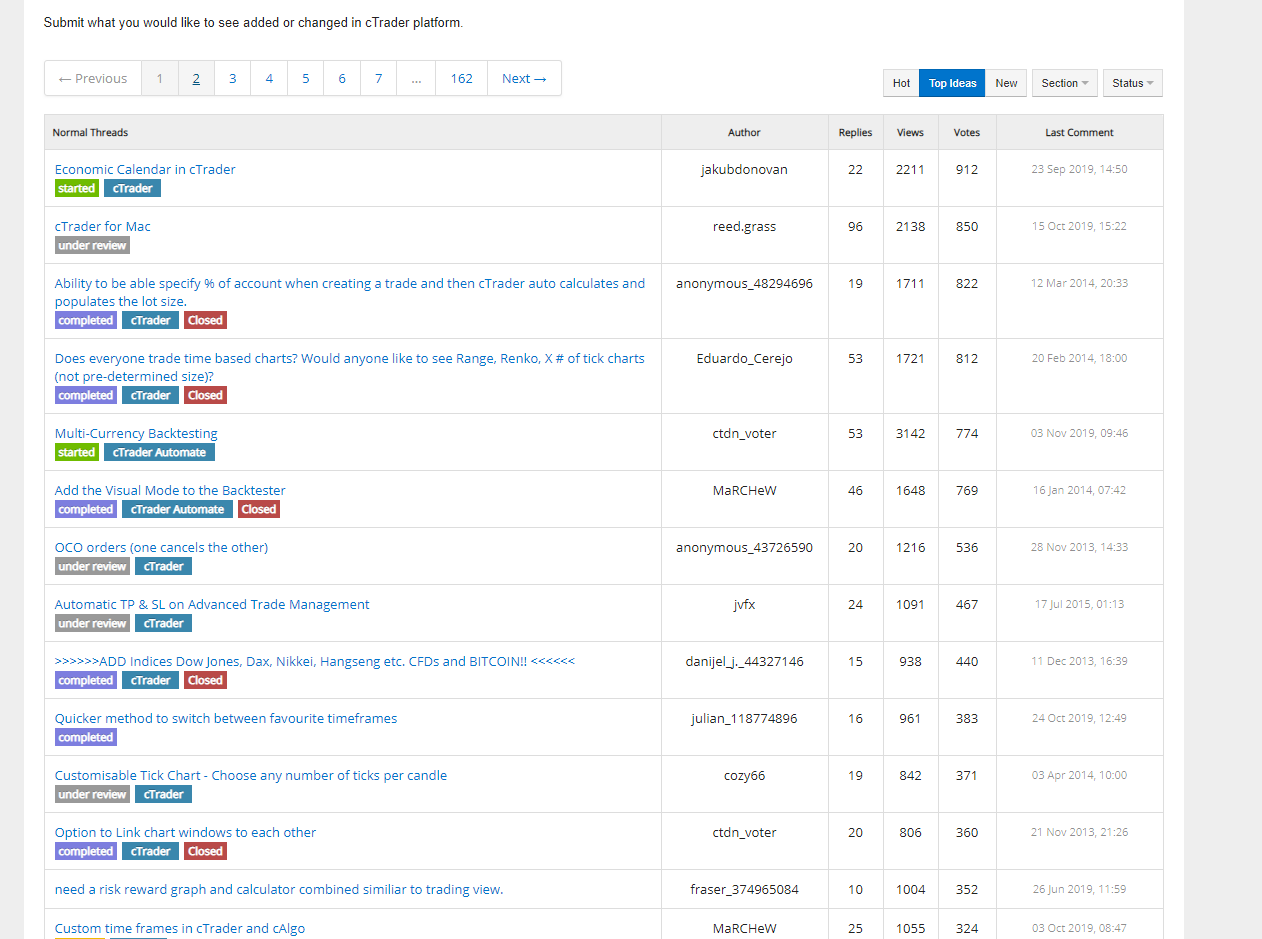The width and height of the screenshot is (1262, 939).
Task: Open 'Customisable Tick Chart' thread
Action: click(251, 775)
